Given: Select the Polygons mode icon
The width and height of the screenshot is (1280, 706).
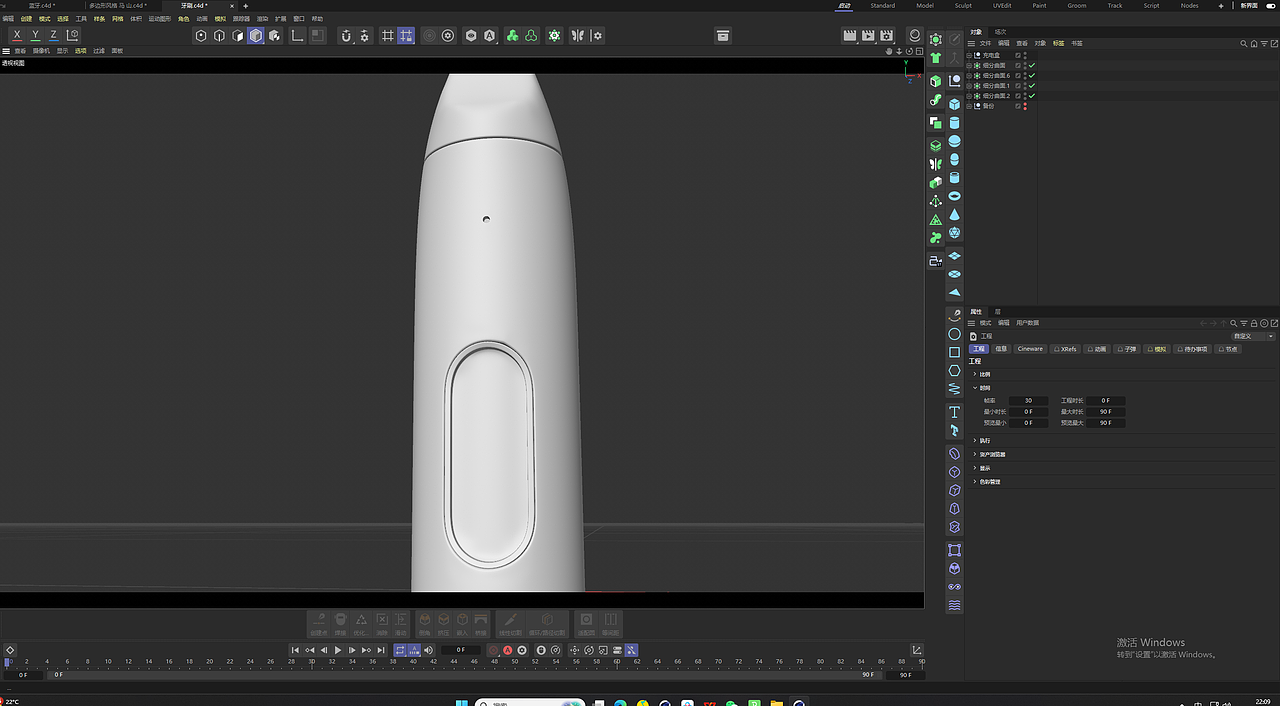Looking at the screenshot, I should (x=238, y=35).
